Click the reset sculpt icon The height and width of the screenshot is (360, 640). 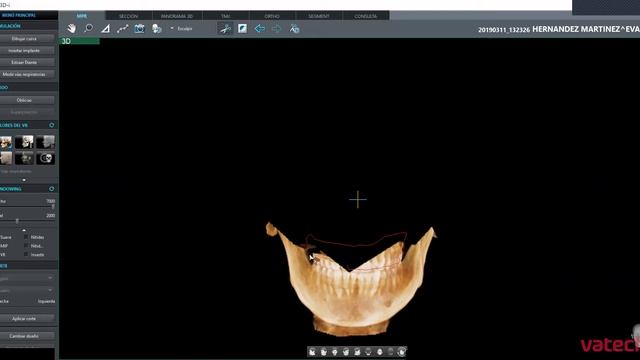tap(294, 29)
